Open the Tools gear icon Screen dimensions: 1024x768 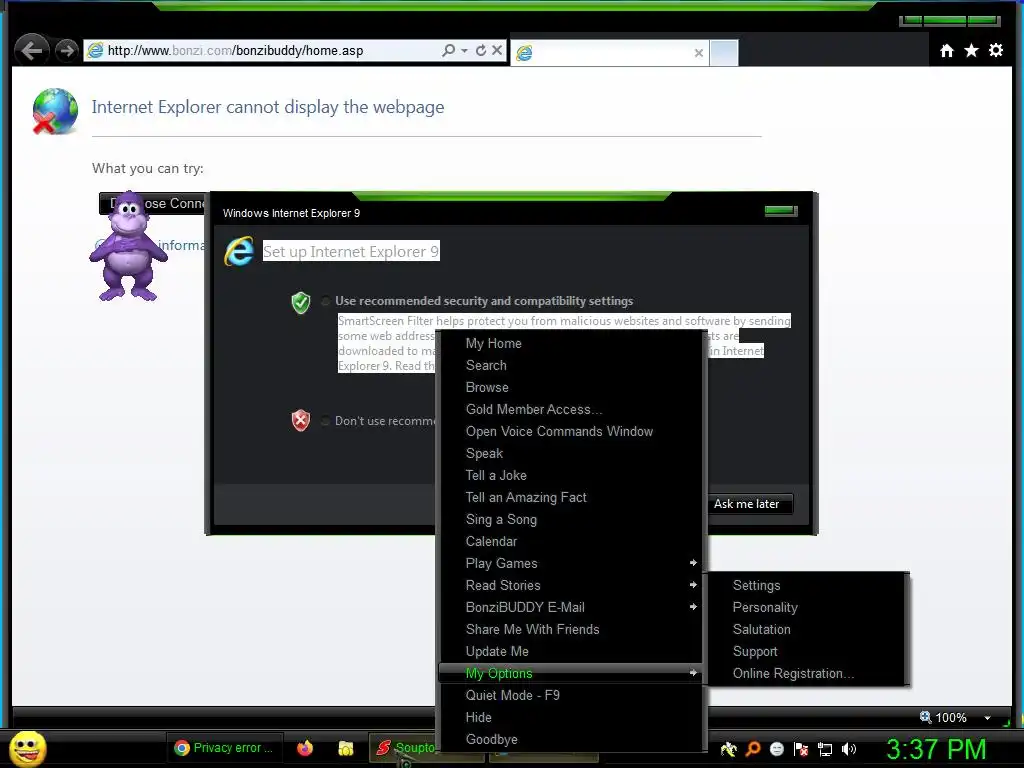click(996, 50)
